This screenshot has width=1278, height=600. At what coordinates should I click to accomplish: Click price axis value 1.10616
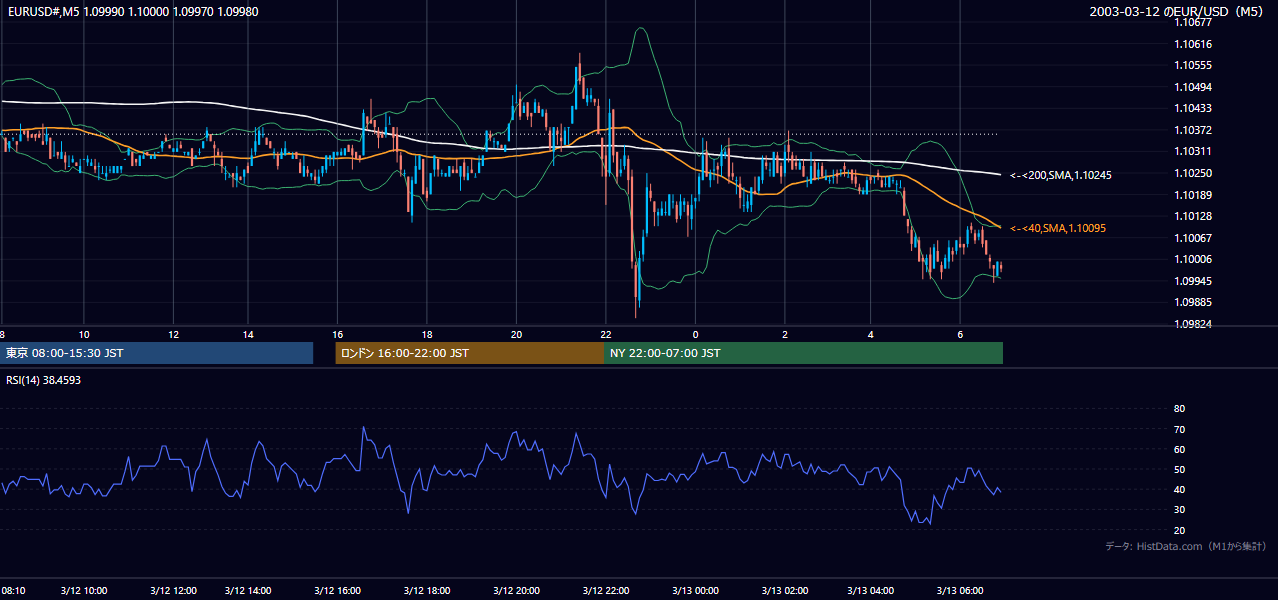pos(1192,44)
